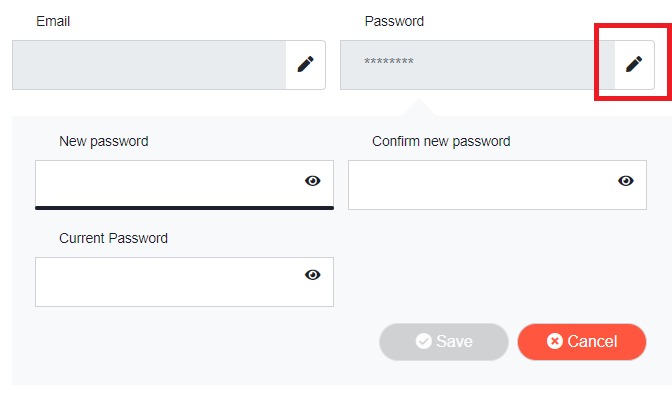Show the New password text via eye icon
Image resolution: width=672 pixels, height=401 pixels.
[x=313, y=181]
